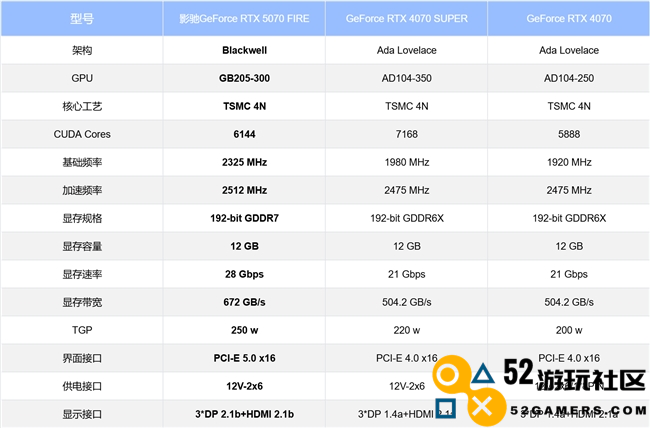650x428 pixels.
Task: Select the "PCI-E 5.0 x16" cell
Action: (244, 358)
